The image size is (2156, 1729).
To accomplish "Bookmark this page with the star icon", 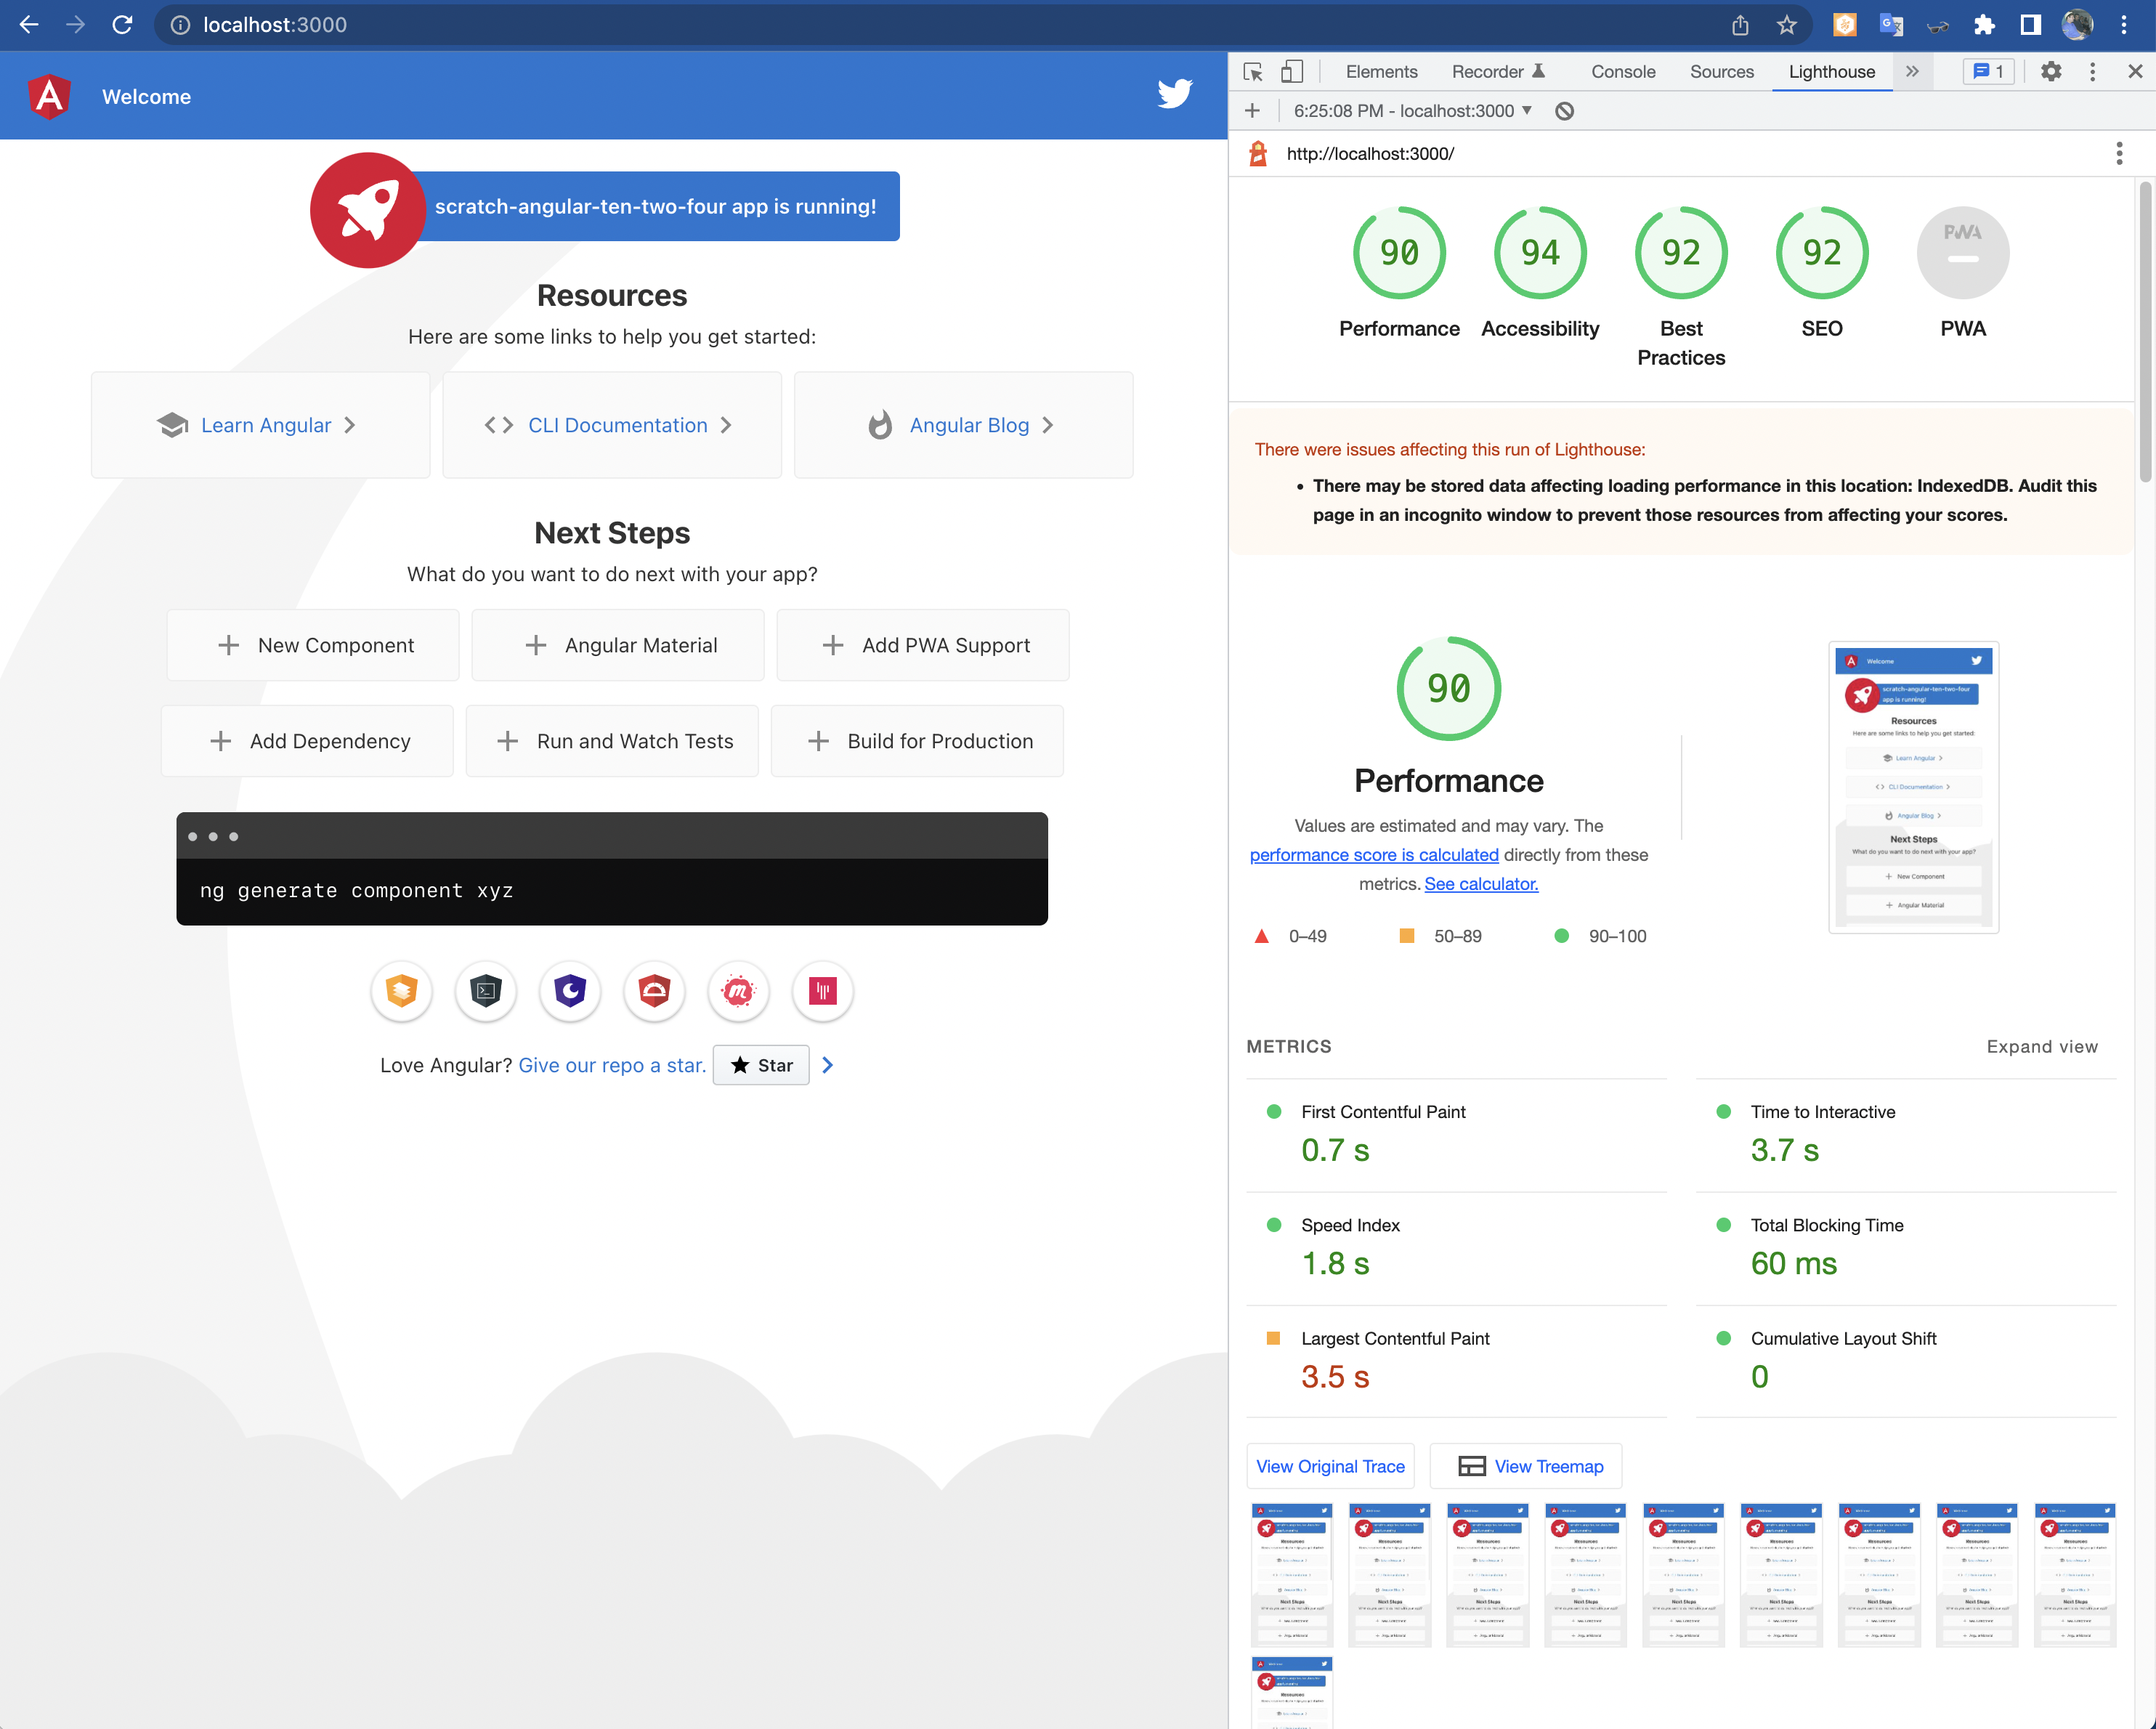I will coord(1787,25).
